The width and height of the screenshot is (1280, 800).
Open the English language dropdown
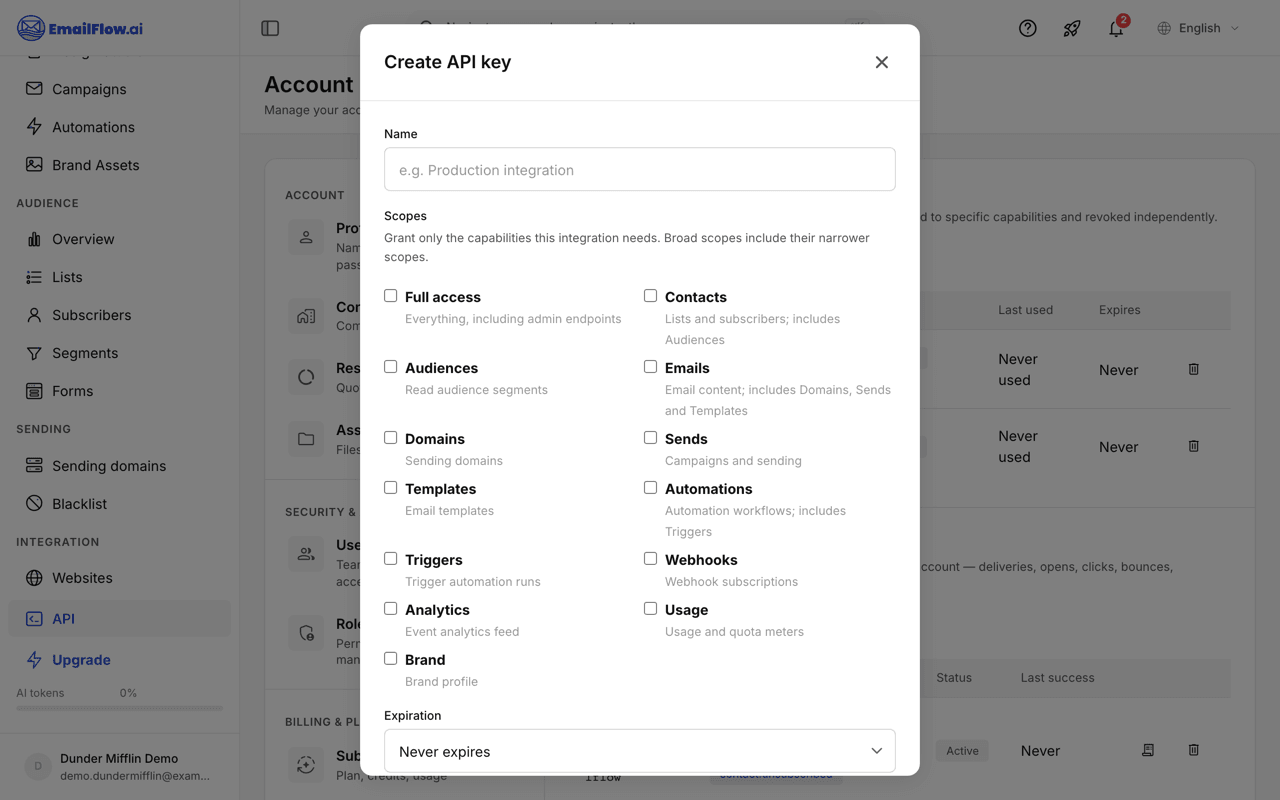pyautogui.click(x=1198, y=28)
